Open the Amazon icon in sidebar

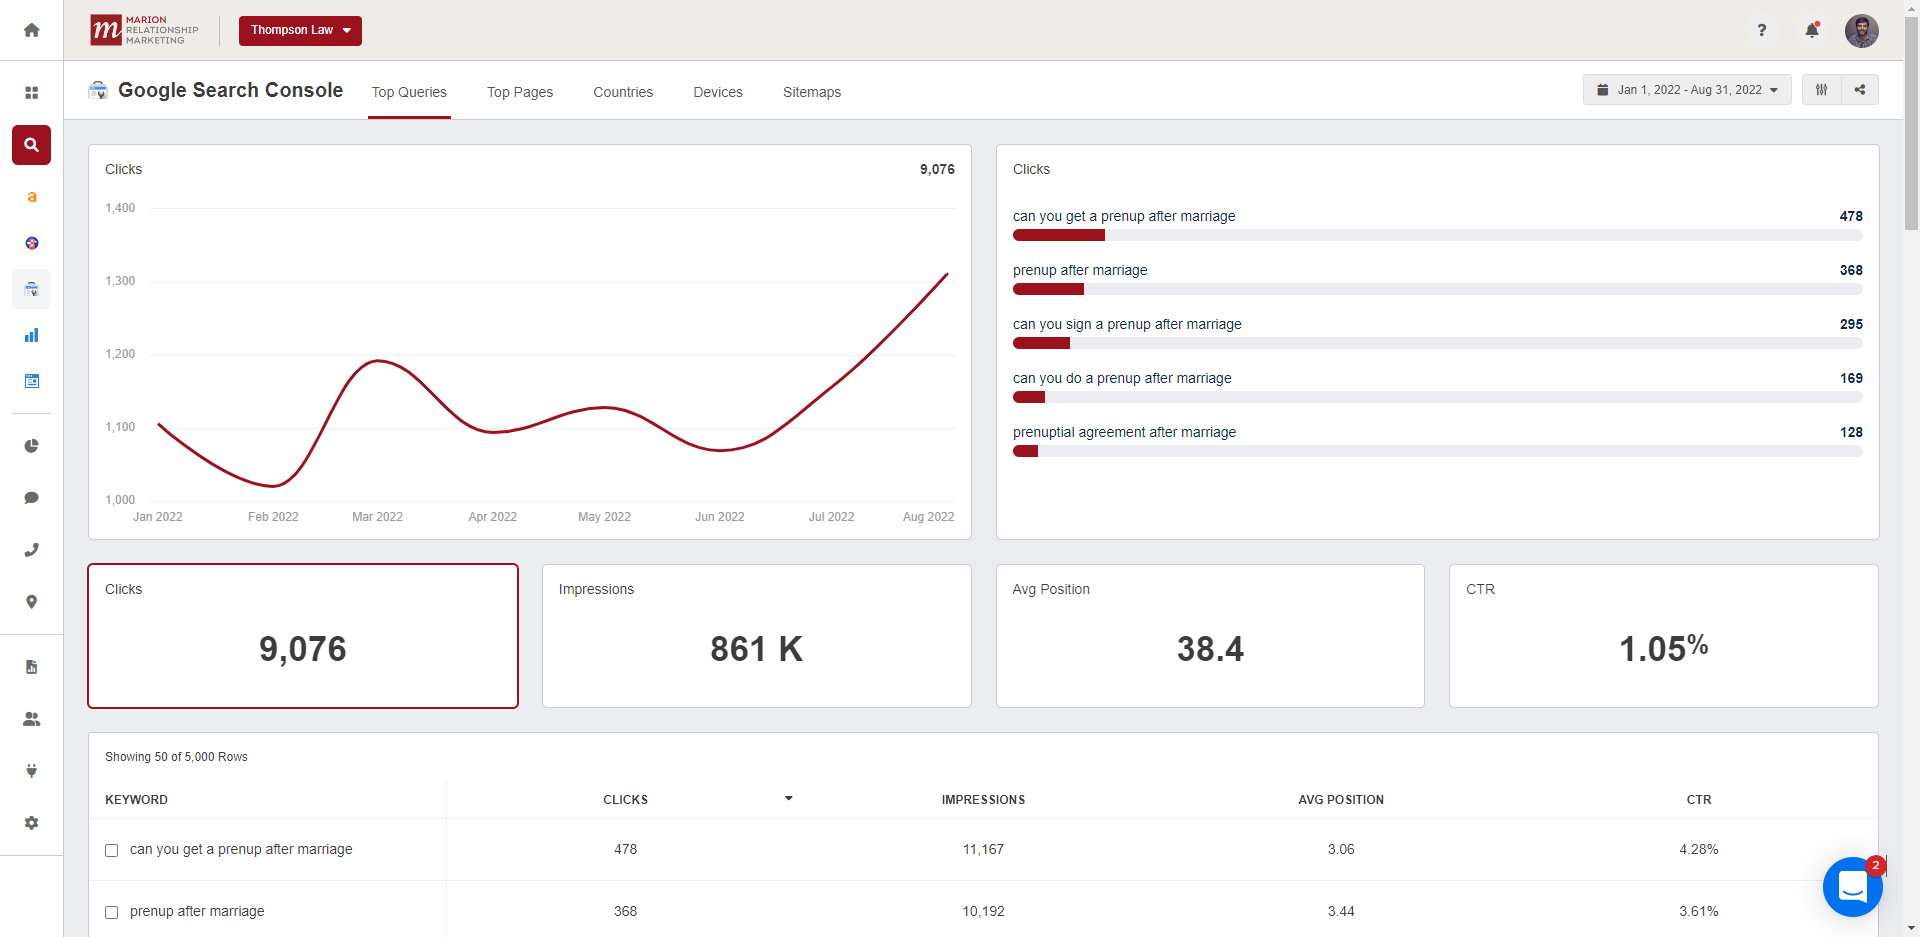(x=31, y=197)
